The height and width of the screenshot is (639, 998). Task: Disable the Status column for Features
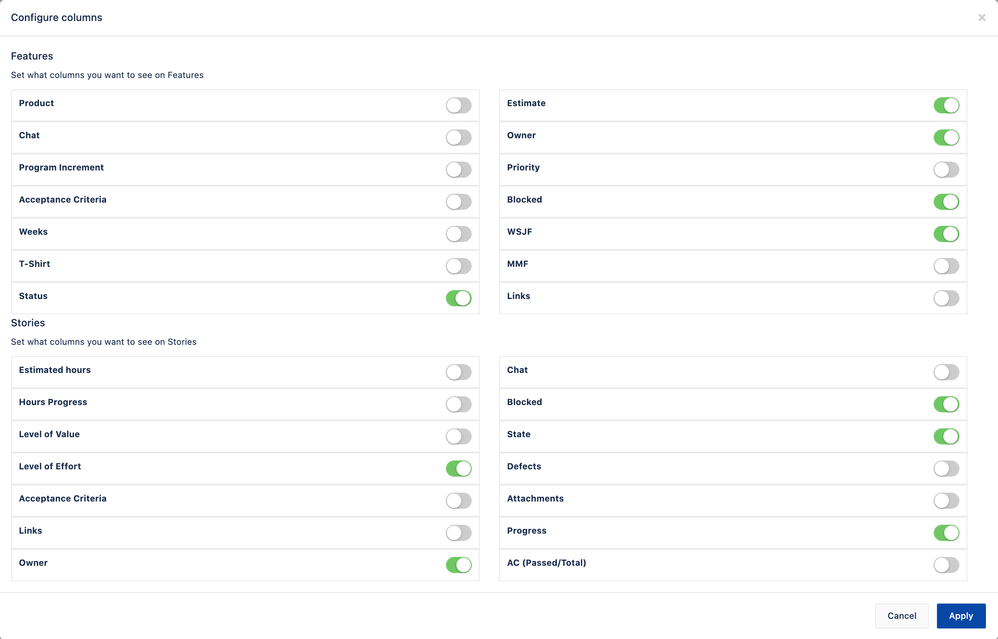pyautogui.click(x=458, y=297)
